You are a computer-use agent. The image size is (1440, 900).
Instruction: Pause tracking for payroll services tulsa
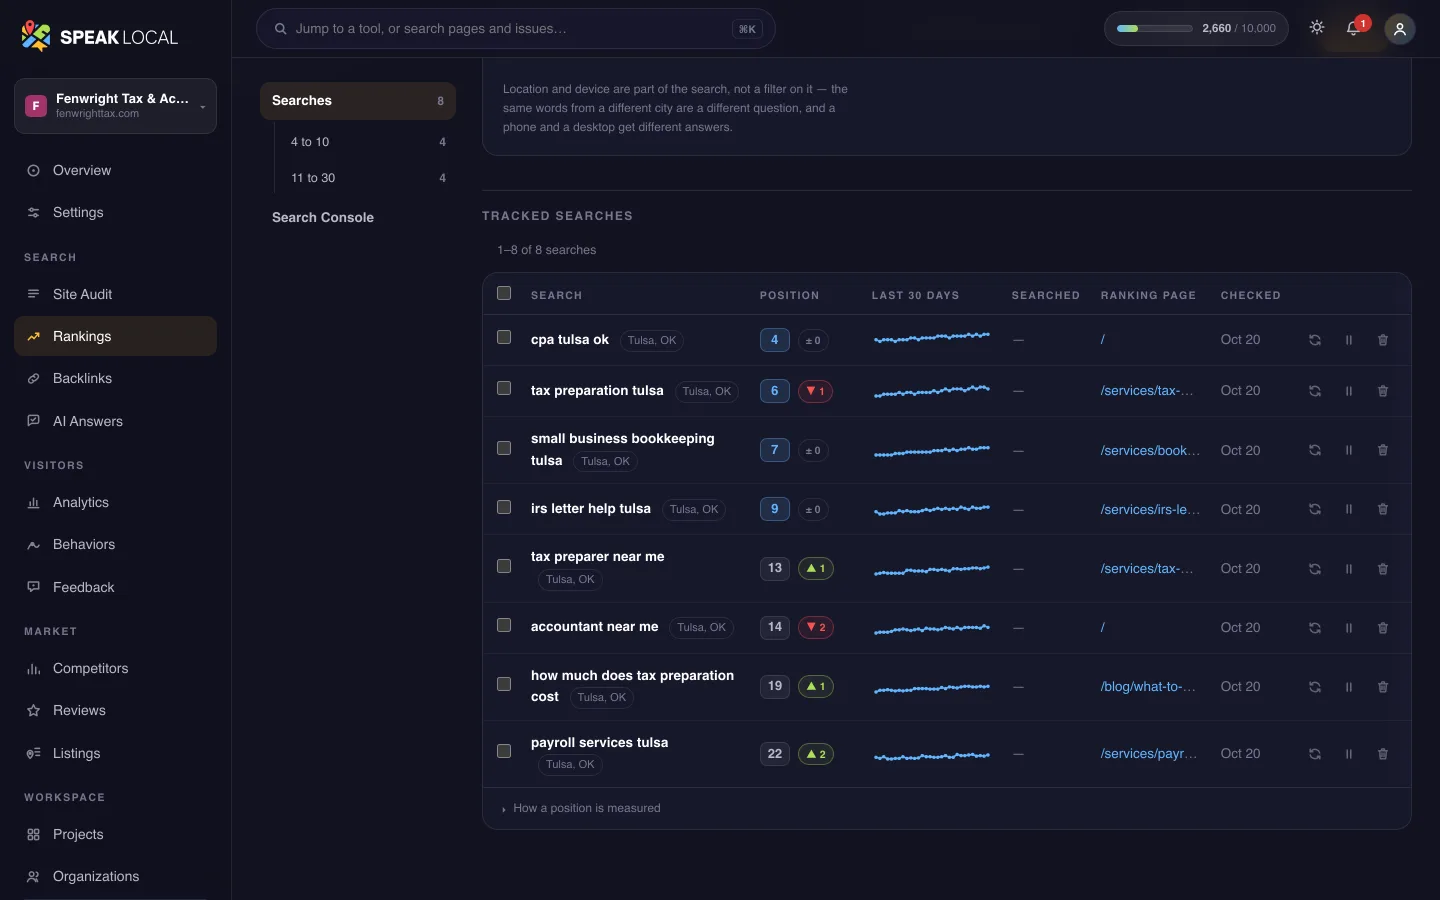coord(1349,754)
